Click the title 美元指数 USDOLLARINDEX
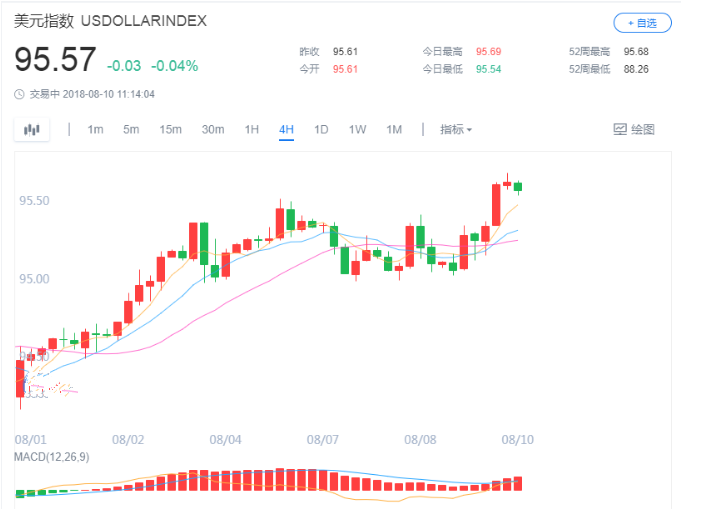The width and height of the screenshot is (708, 509). [x=110, y=21]
